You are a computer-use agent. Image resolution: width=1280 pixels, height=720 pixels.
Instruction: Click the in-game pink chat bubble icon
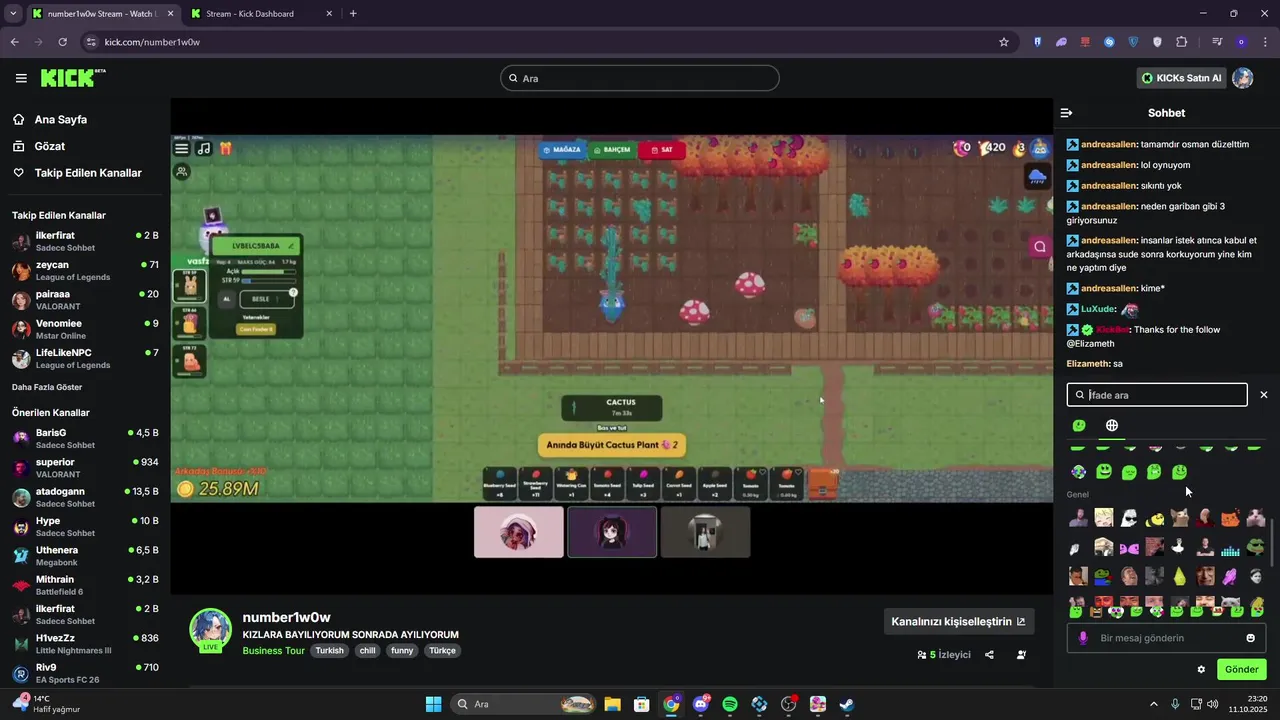1040,246
